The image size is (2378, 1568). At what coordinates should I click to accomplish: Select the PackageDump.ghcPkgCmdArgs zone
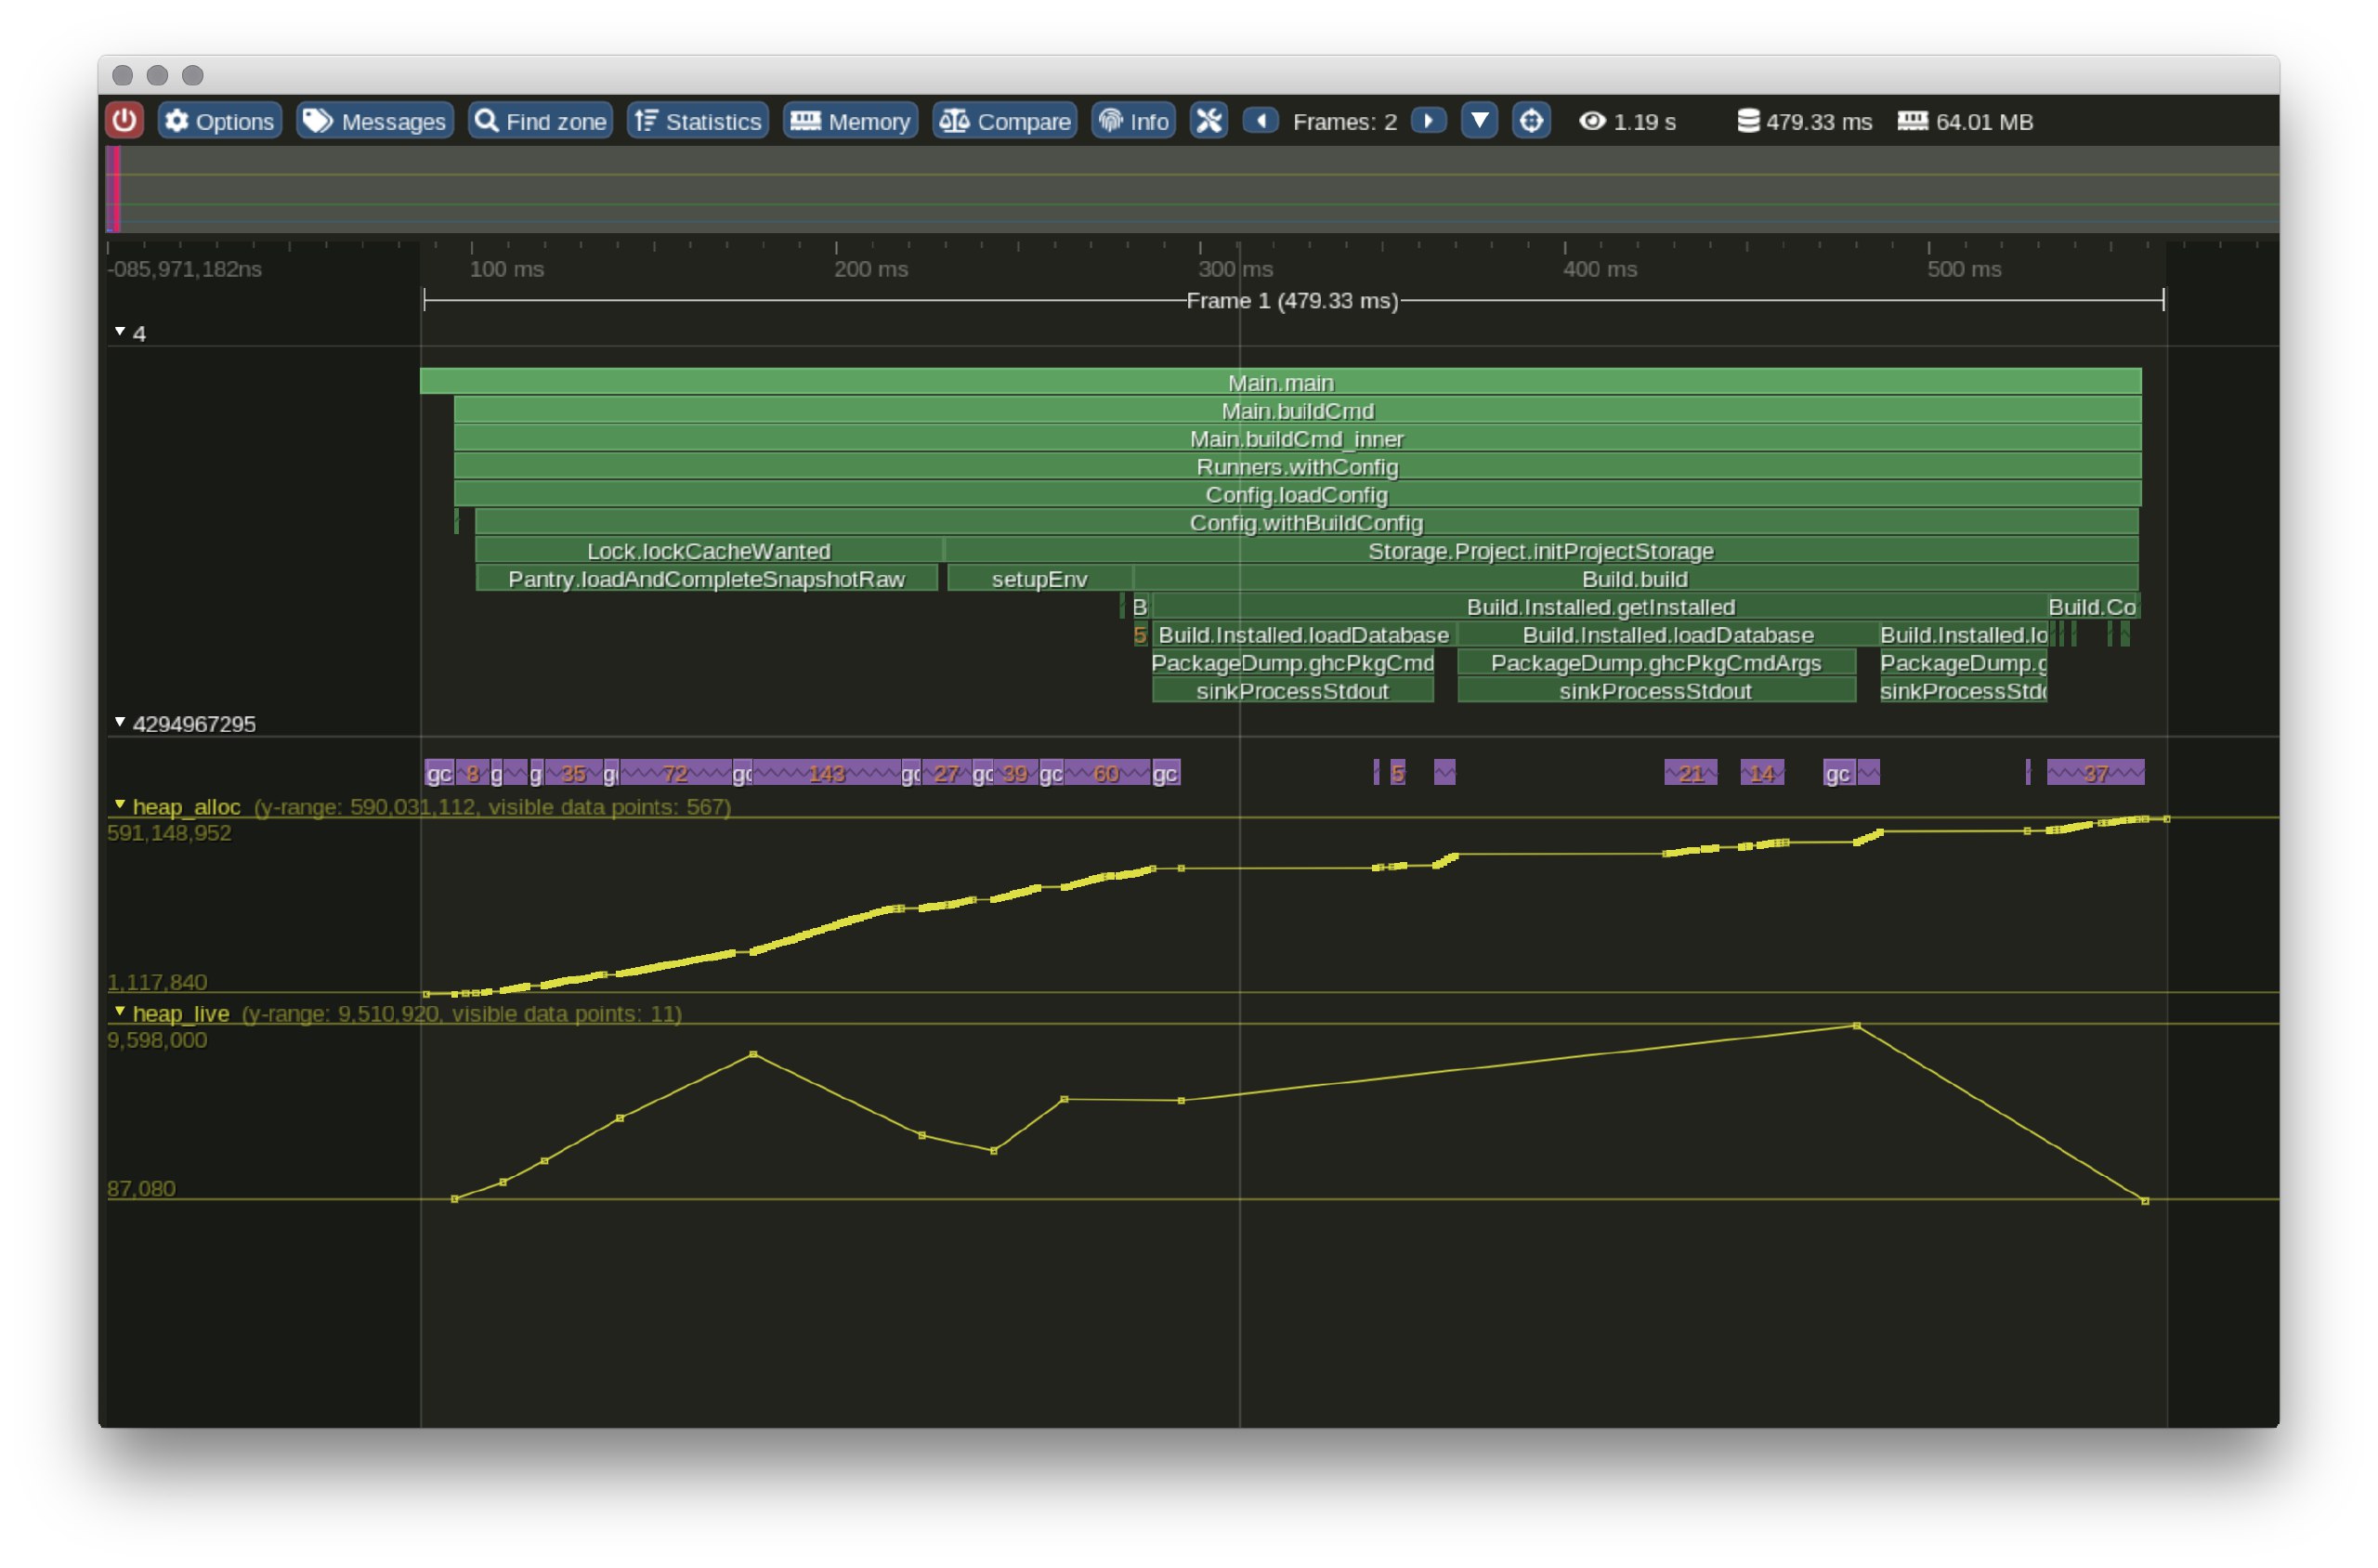click(1656, 662)
